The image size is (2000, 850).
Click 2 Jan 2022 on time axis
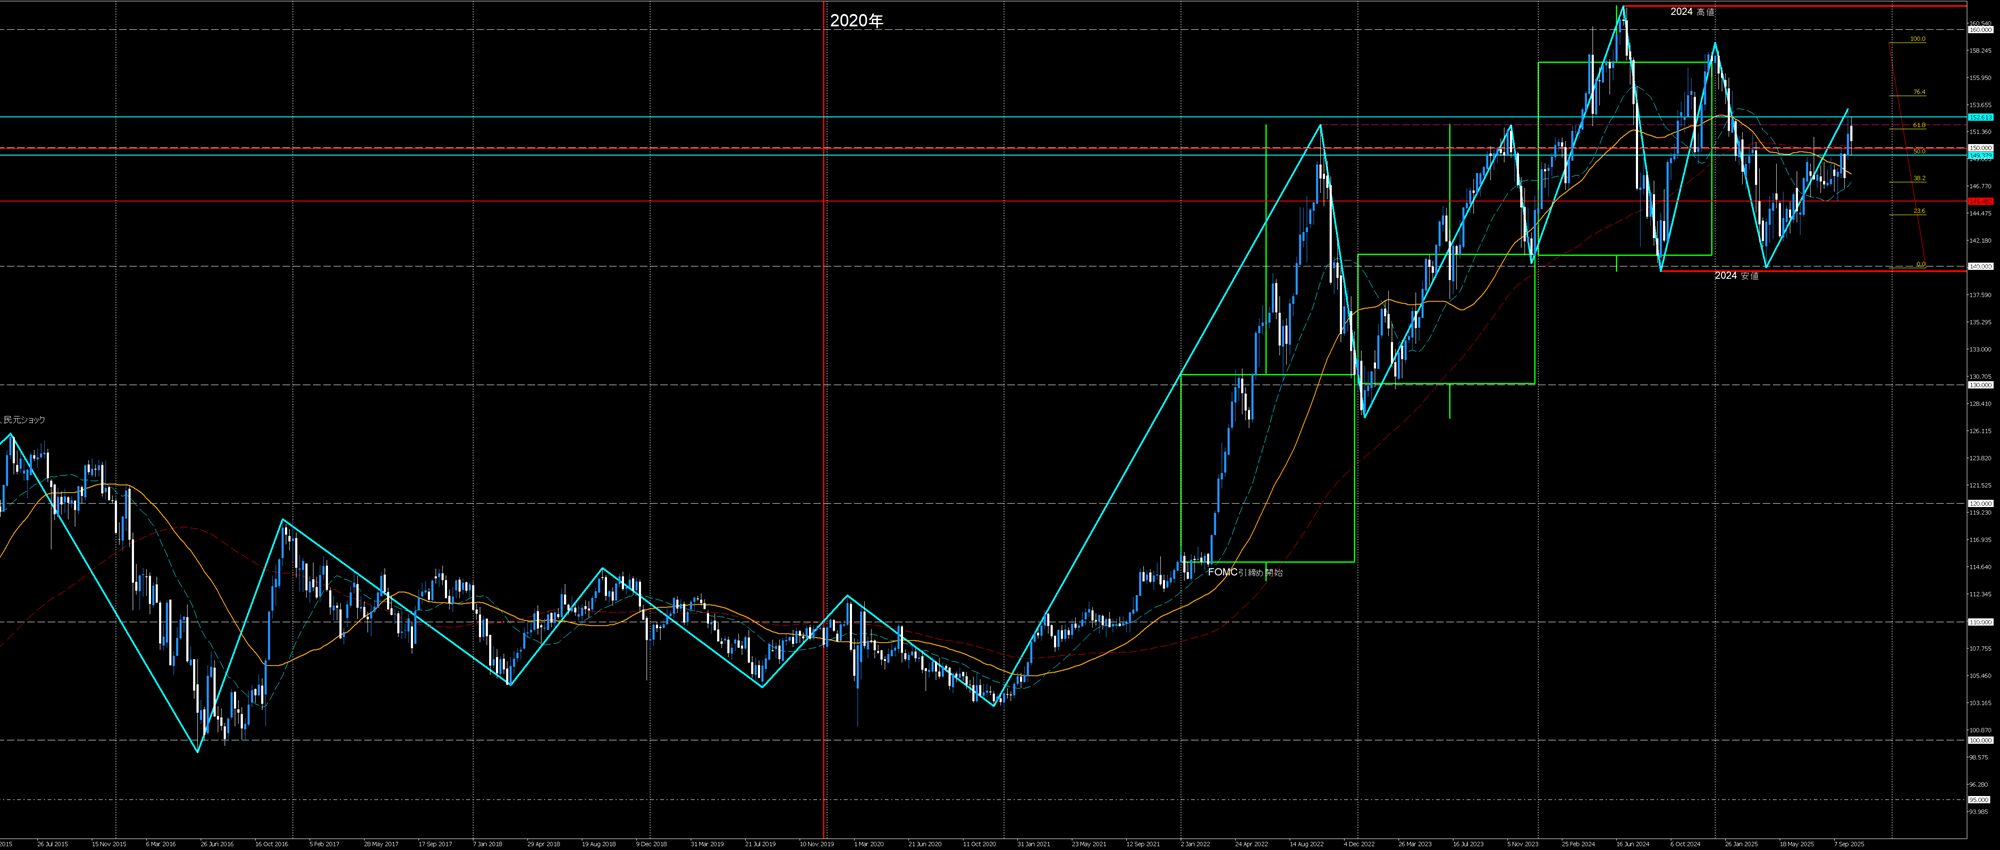pos(1195,843)
